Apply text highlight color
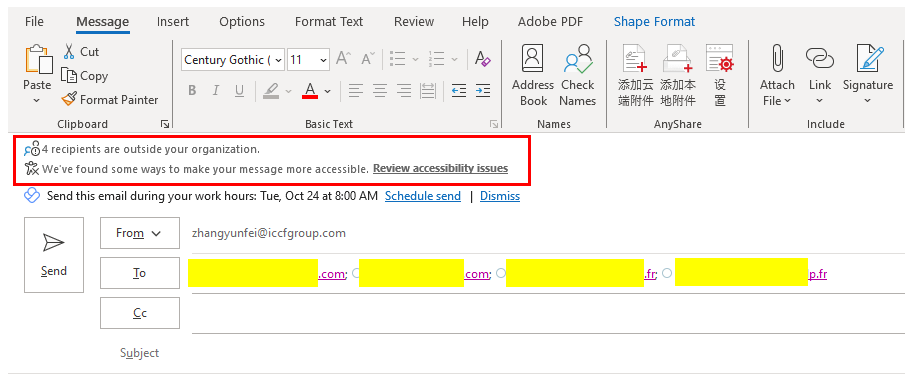915x384 pixels. tap(271, 90)
